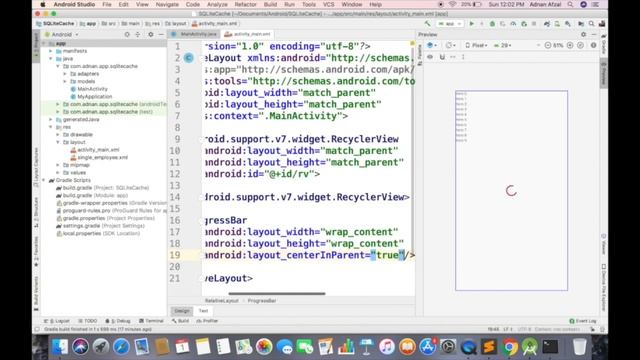Toggle Preview view options eye icon
The image size is (640, 360).
click(x=430, y=57)
